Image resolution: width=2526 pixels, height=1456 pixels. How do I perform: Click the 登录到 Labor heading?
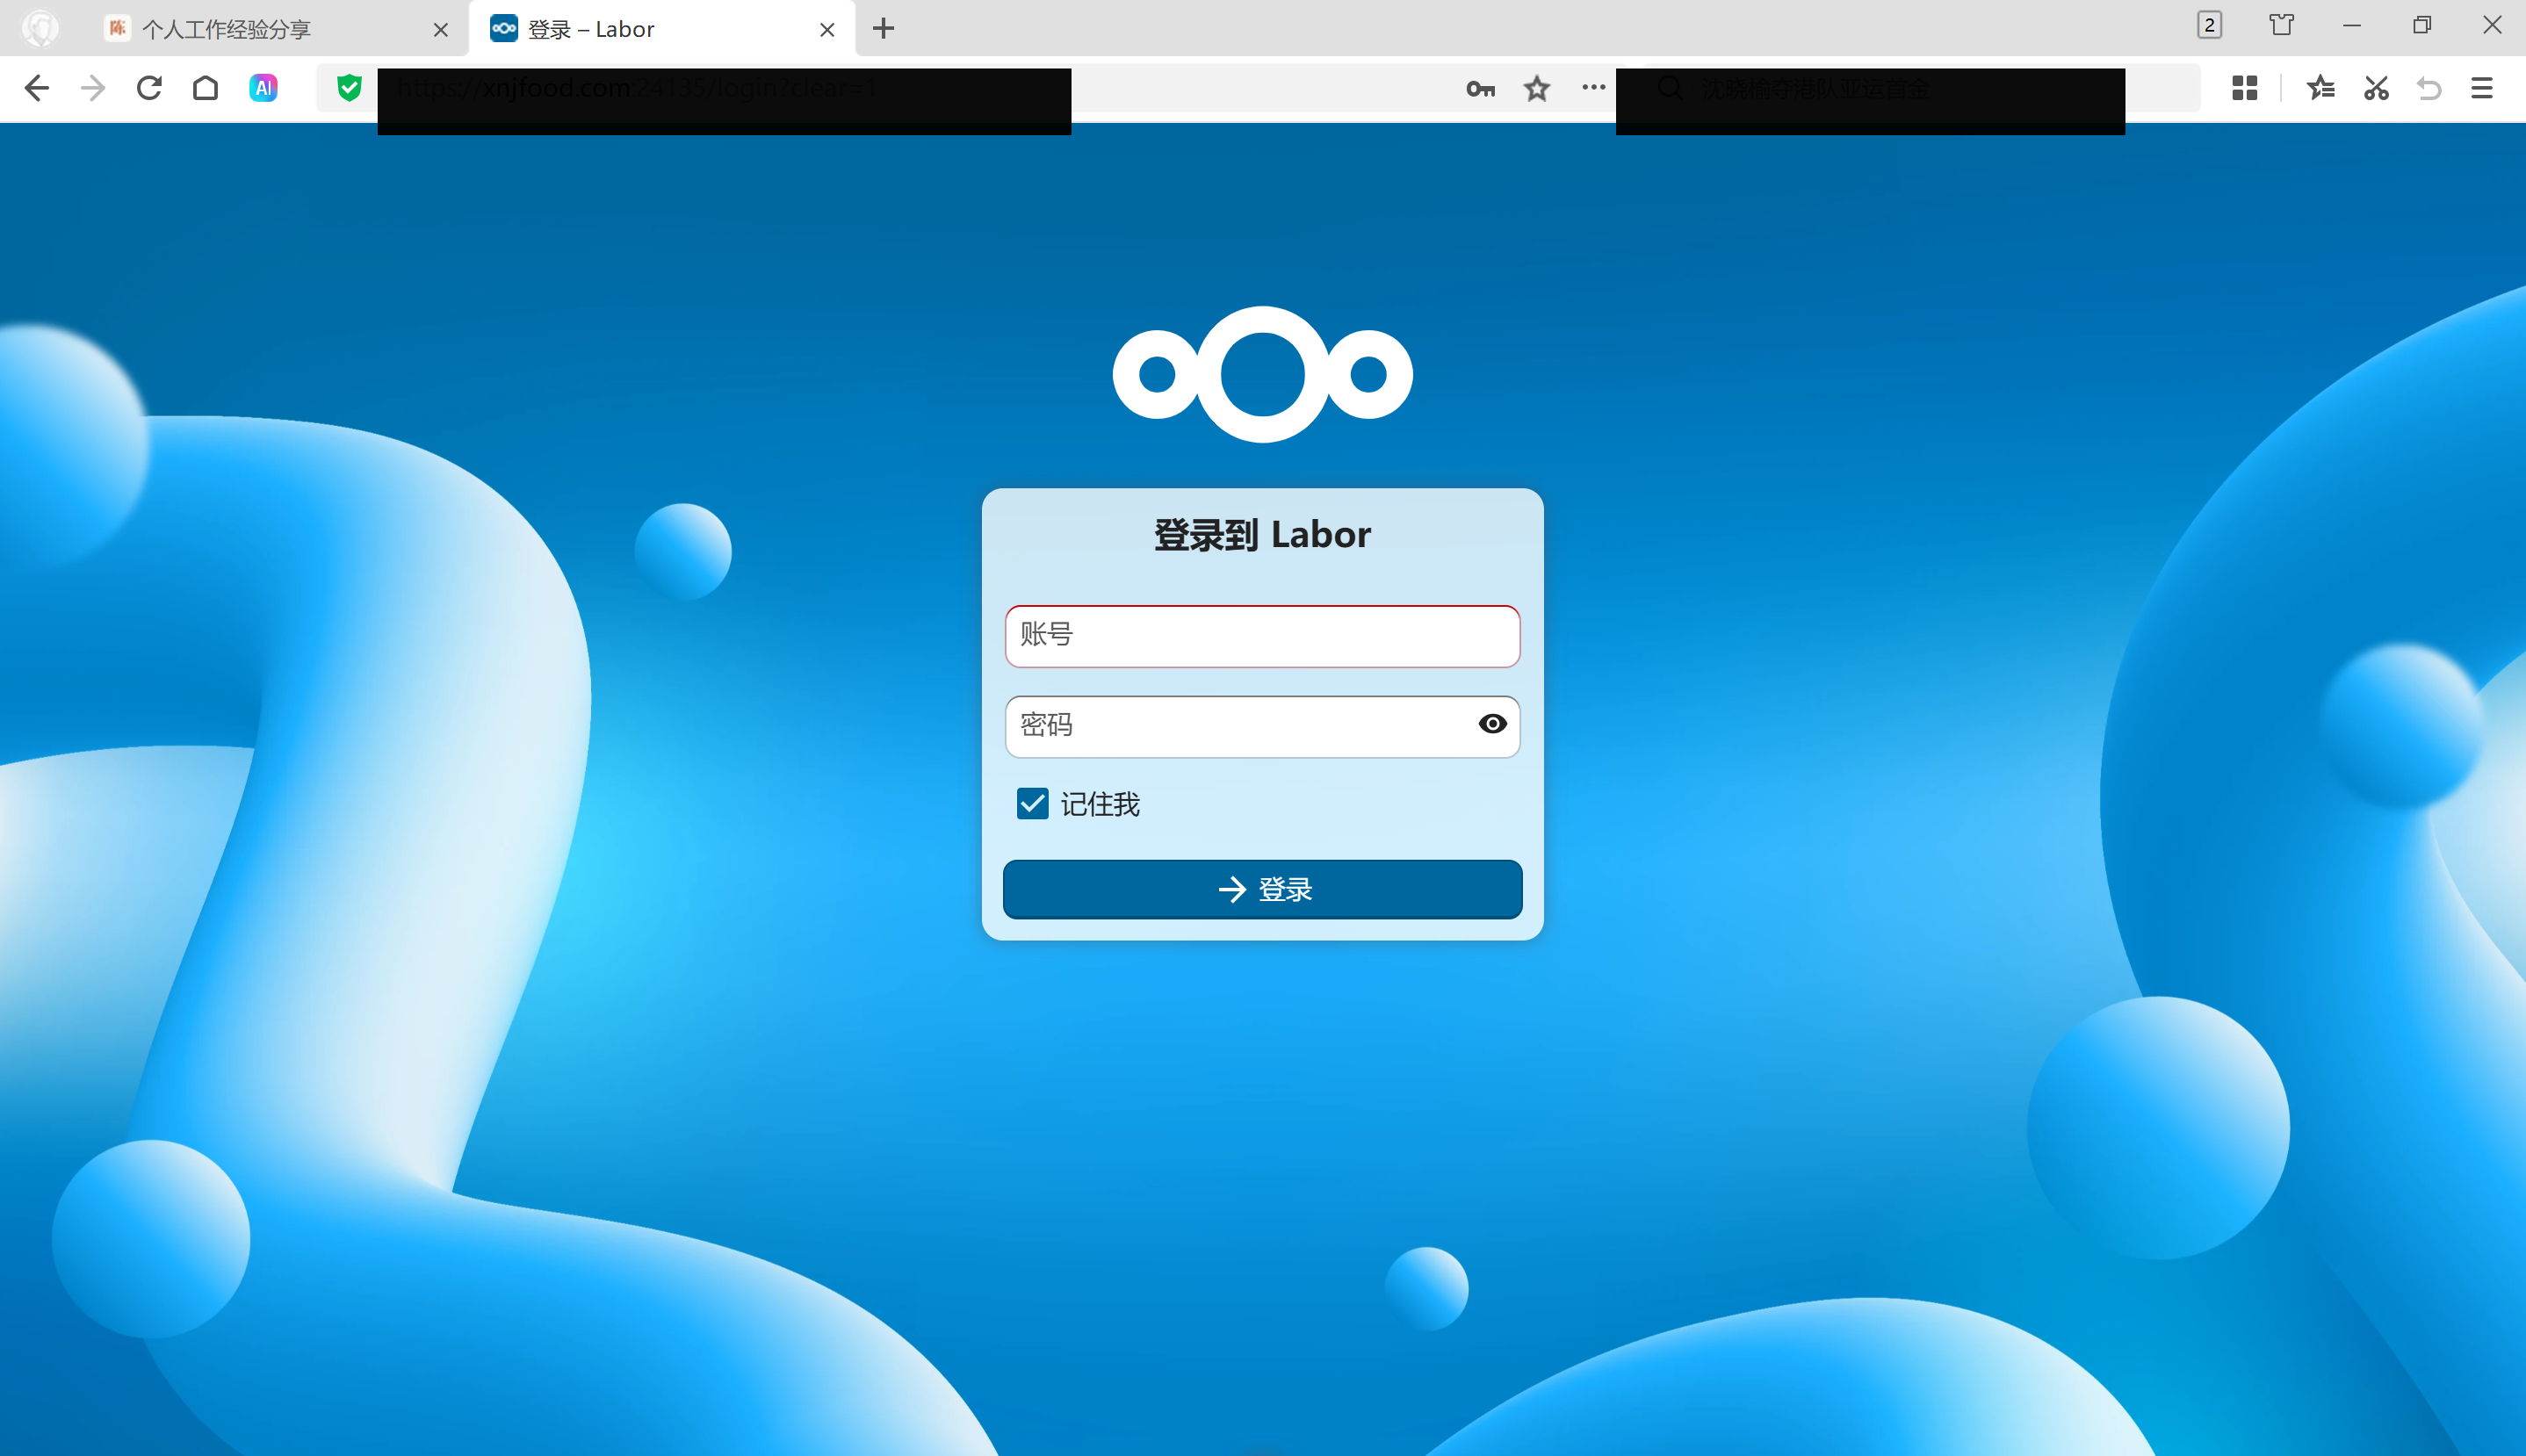1262,535
